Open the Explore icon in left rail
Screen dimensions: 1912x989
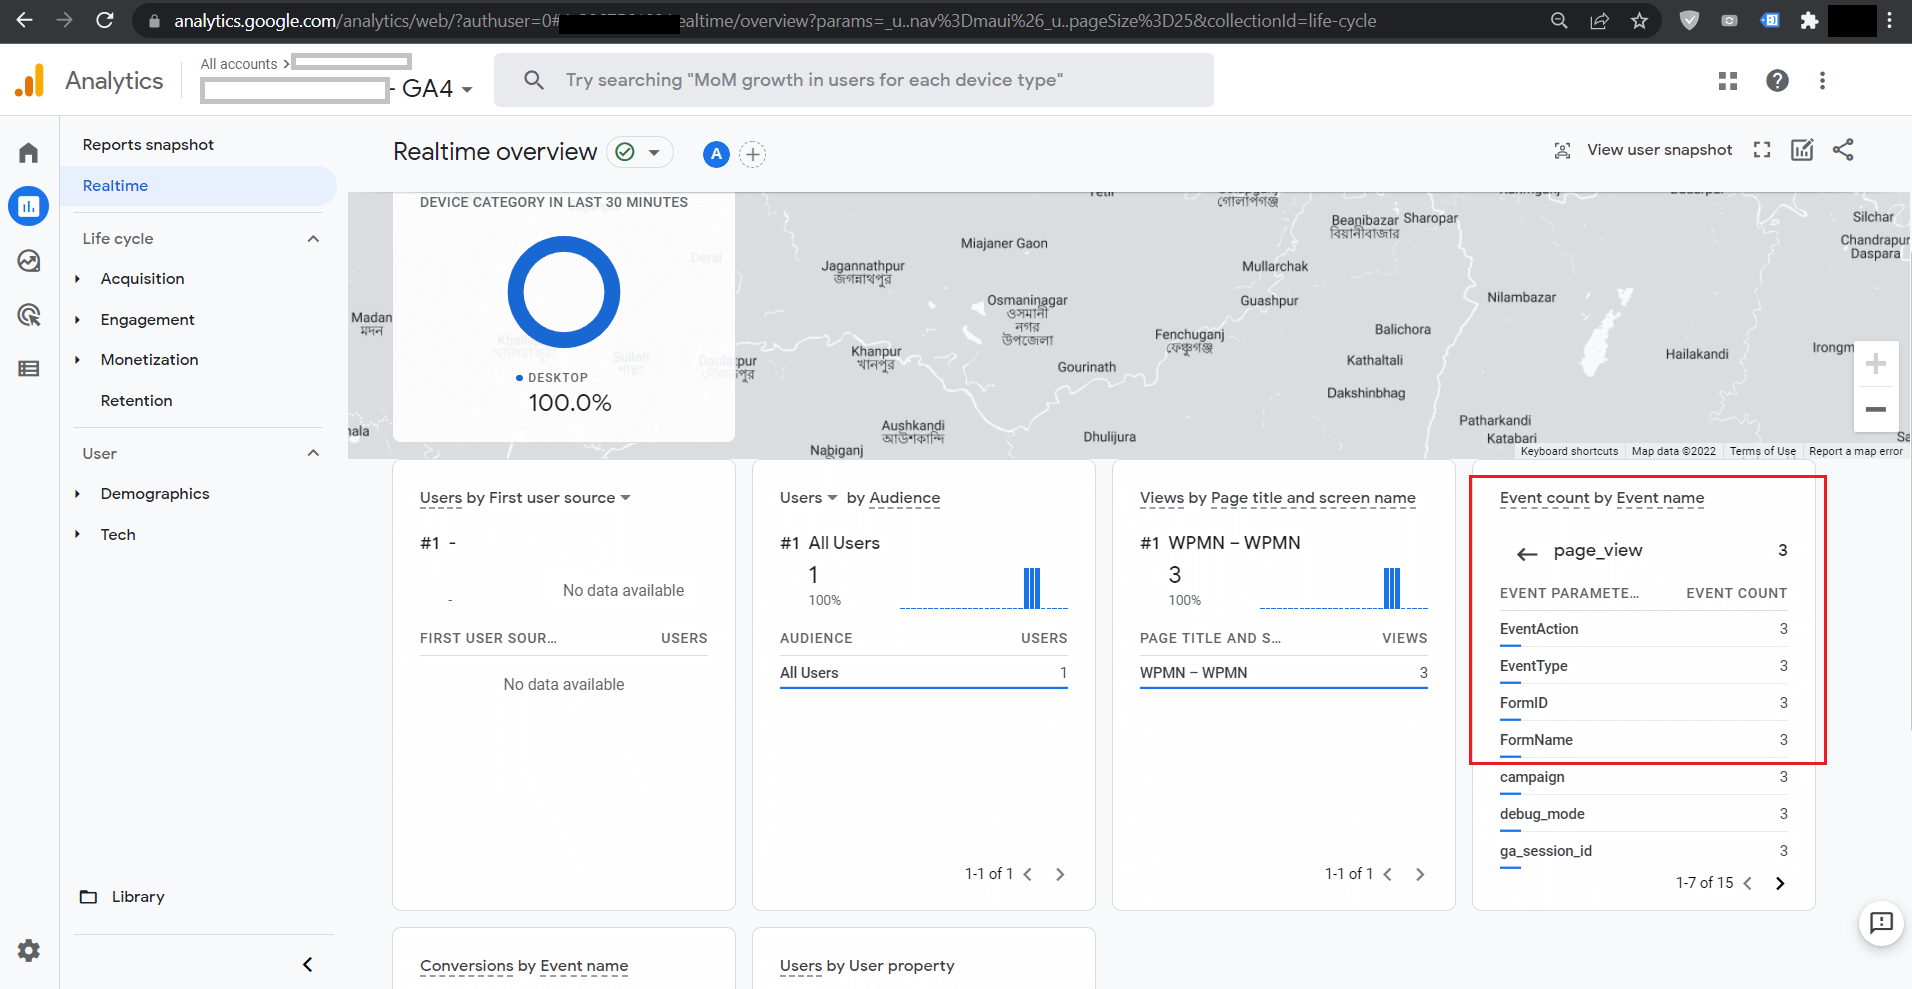coord(29,261)
